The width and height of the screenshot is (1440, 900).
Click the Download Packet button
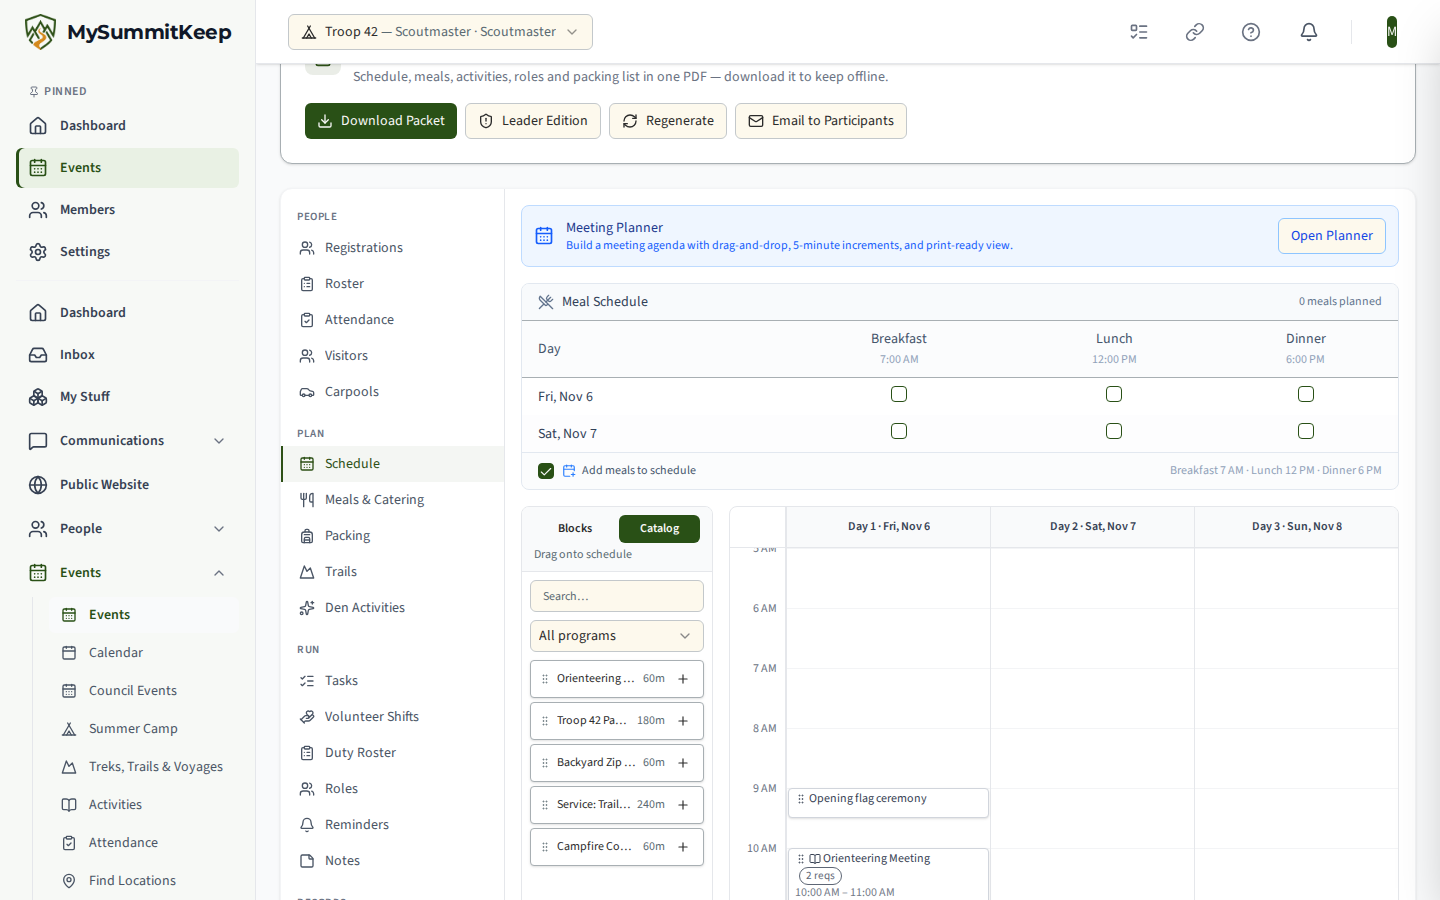point(381,121)
